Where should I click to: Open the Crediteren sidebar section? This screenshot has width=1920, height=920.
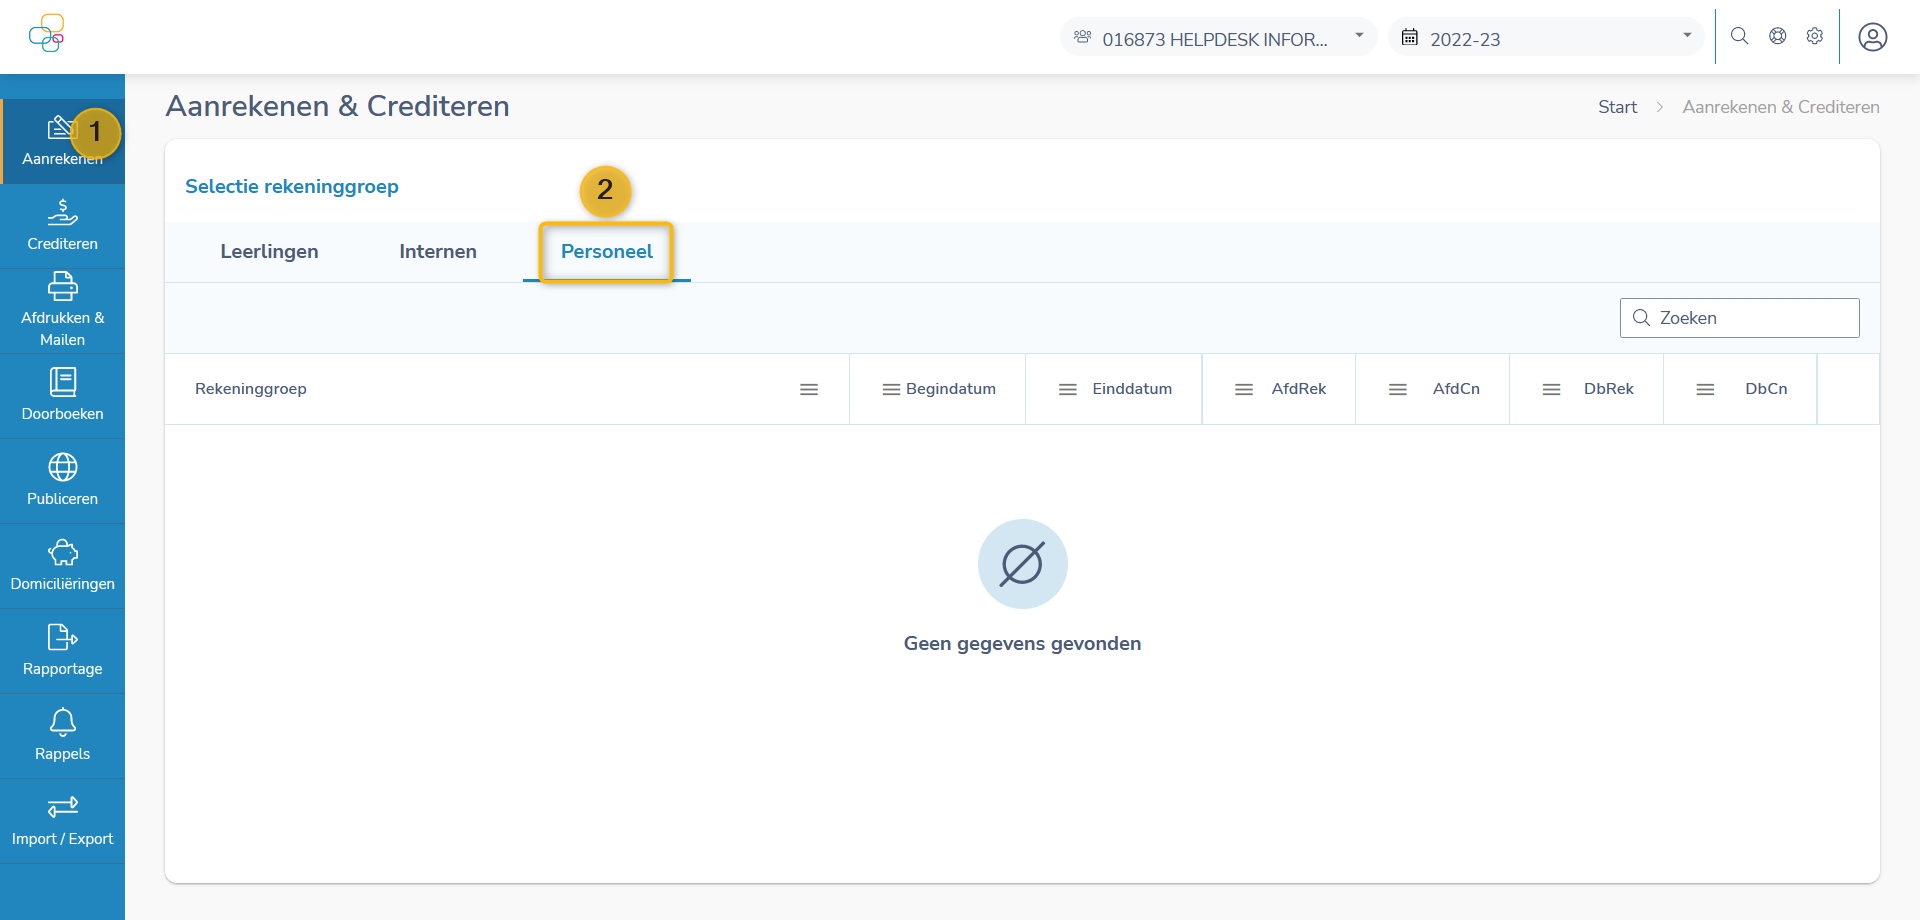pyautogui.click(x=62, y=226)
